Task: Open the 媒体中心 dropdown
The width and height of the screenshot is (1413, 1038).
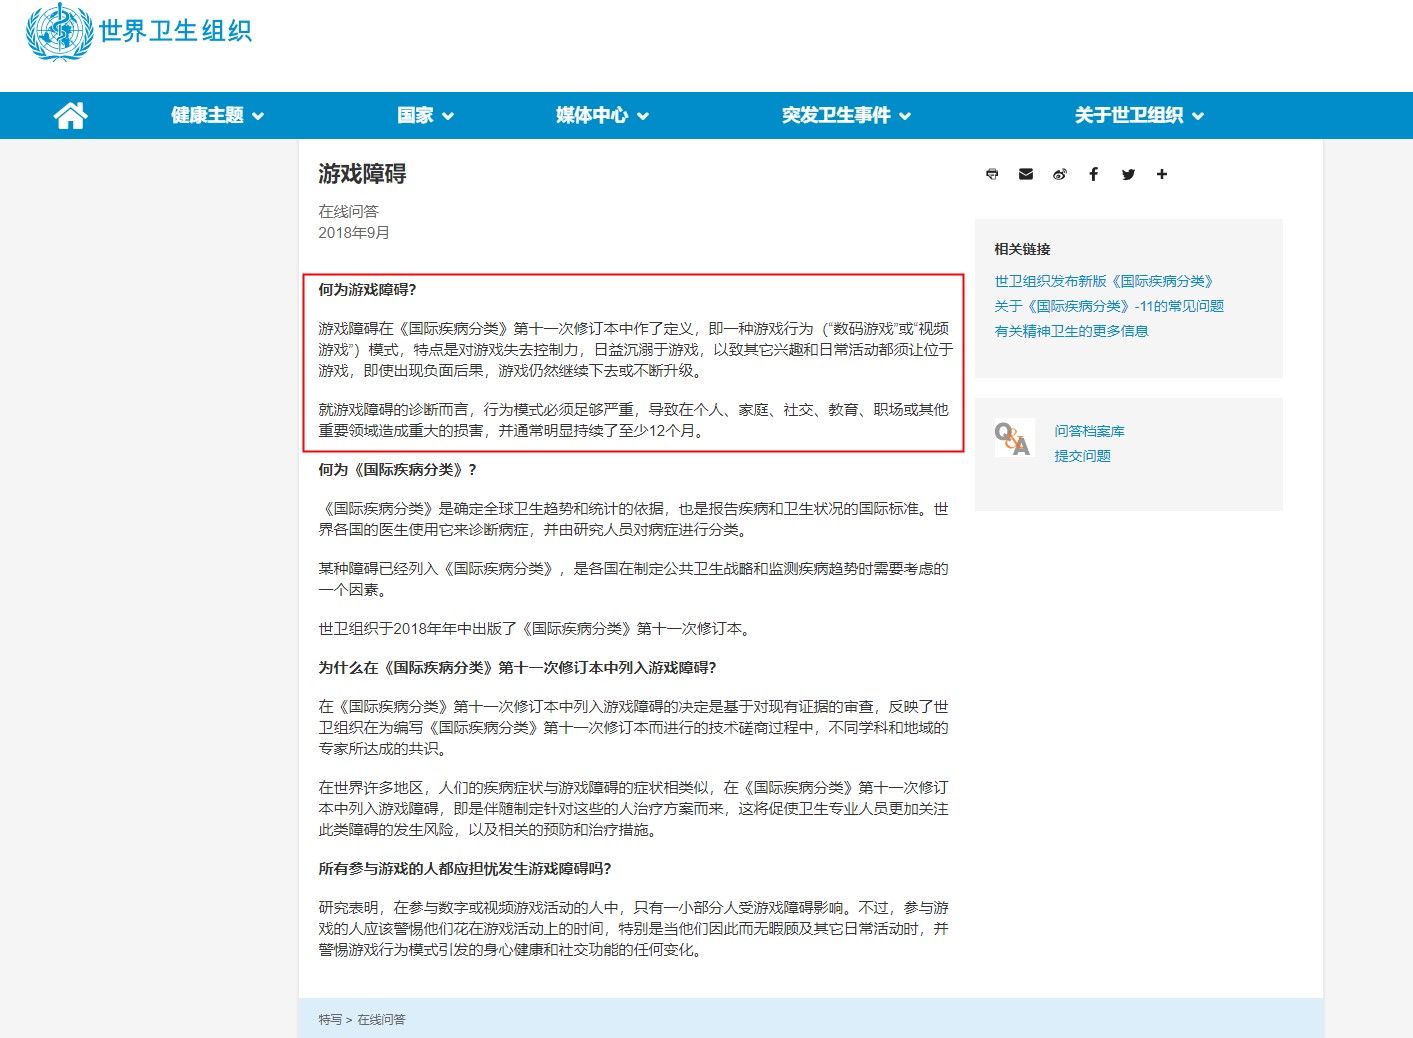Action: pyautogui.click(x=602, y=116)
